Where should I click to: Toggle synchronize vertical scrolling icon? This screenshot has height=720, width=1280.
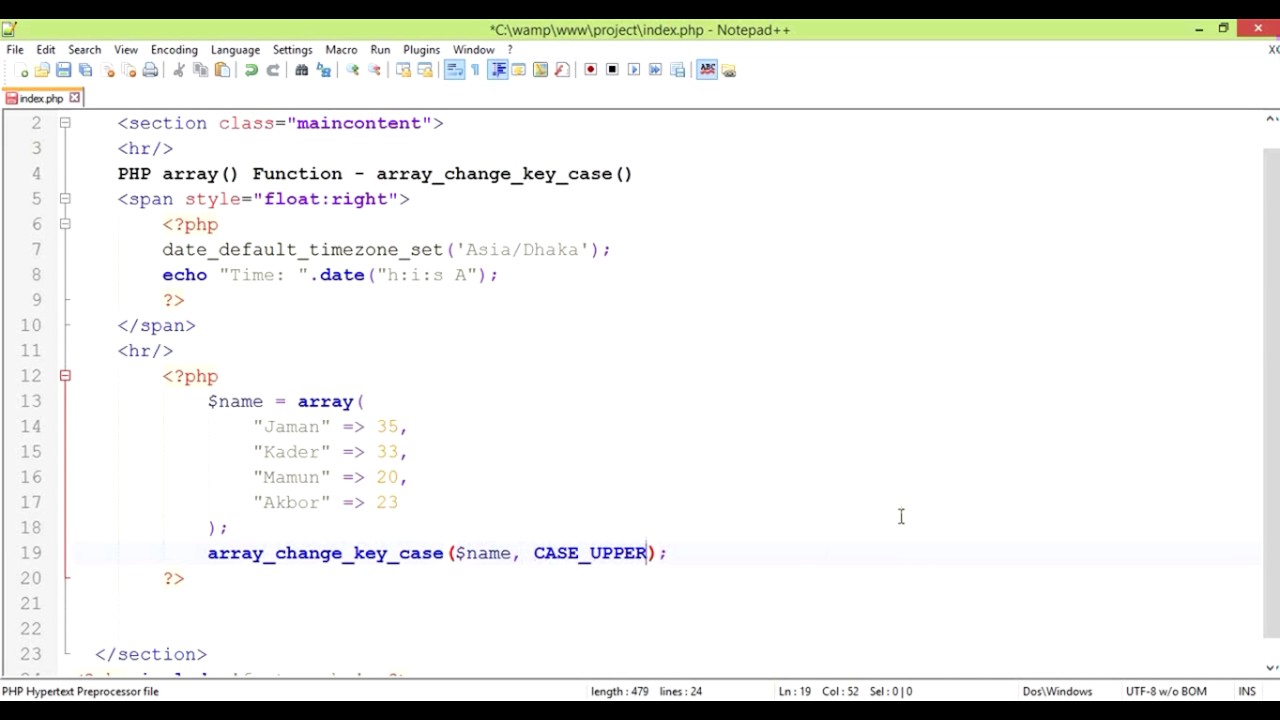[x=404, y=70]
